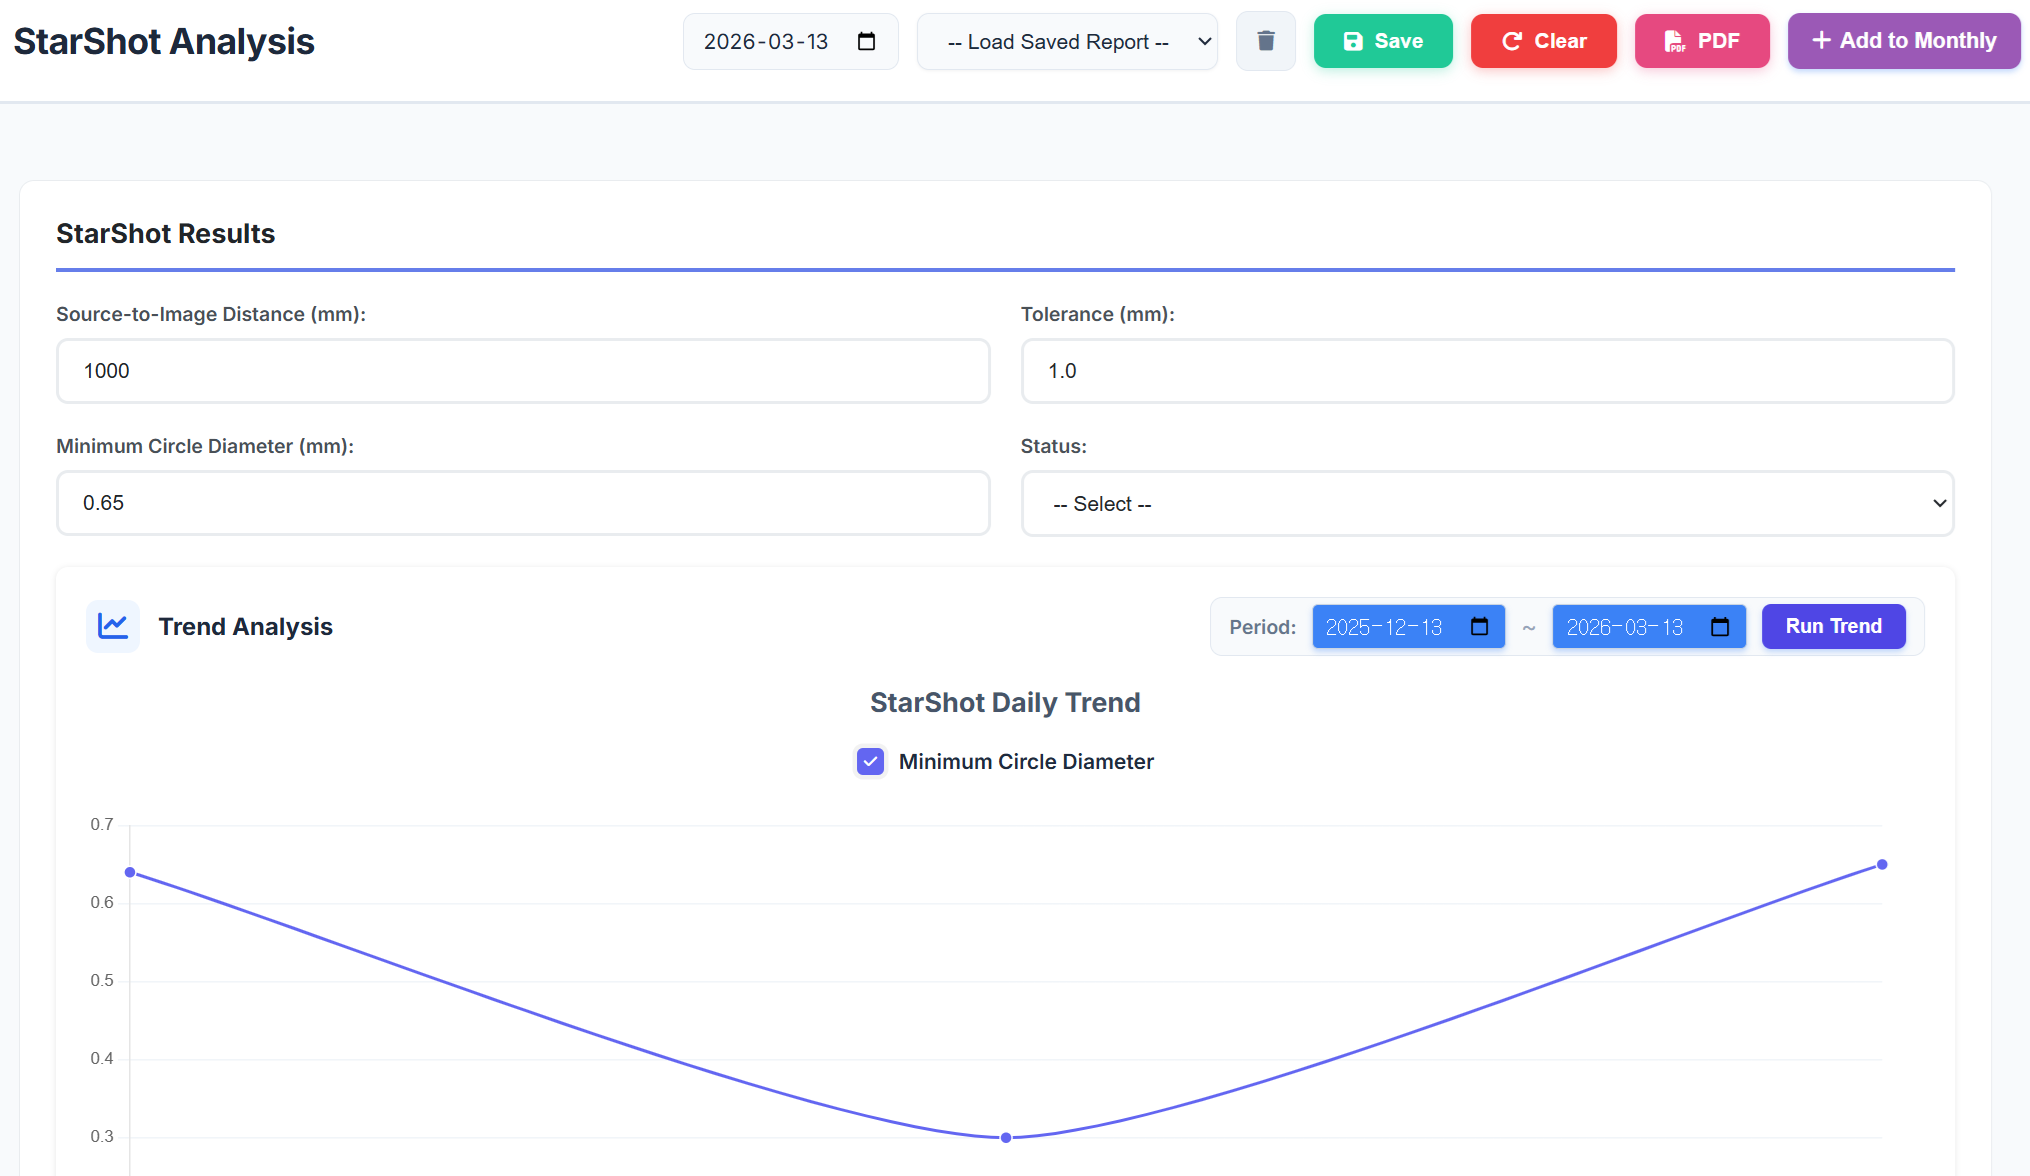Toggle Minimum Circle Diameter legend checkbox
Viewport: 2030px width, 1176px height.
870,762
